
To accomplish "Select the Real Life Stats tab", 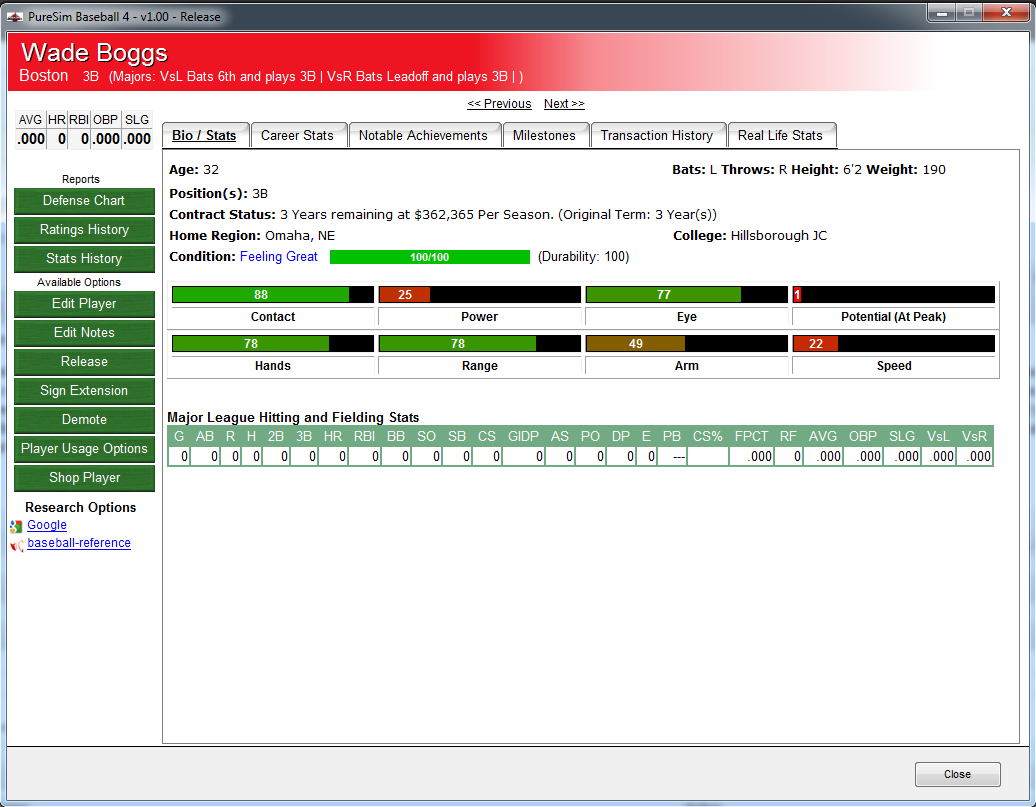I will point(782,135).
